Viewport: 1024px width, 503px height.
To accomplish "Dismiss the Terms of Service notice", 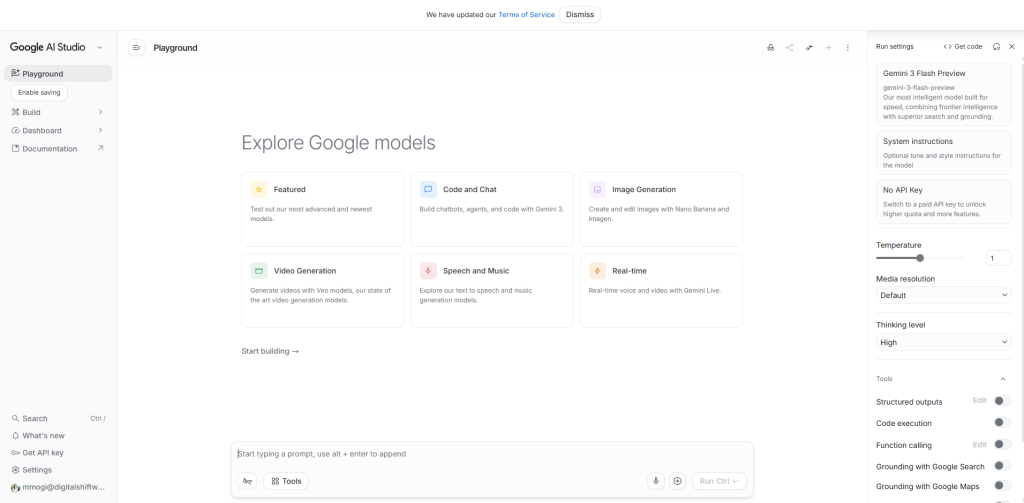I will coord(579,15).
